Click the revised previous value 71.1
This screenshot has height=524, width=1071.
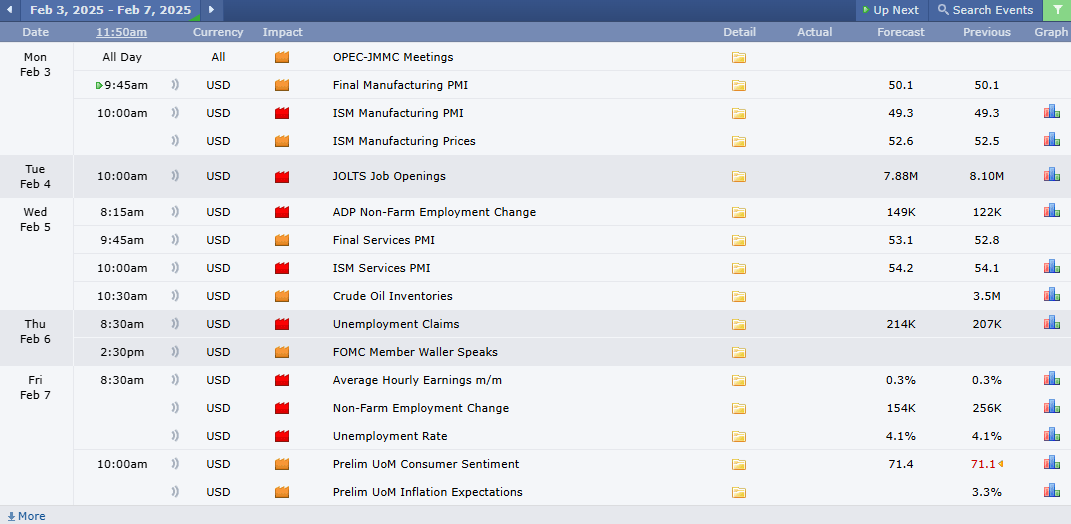pos(984,465)
